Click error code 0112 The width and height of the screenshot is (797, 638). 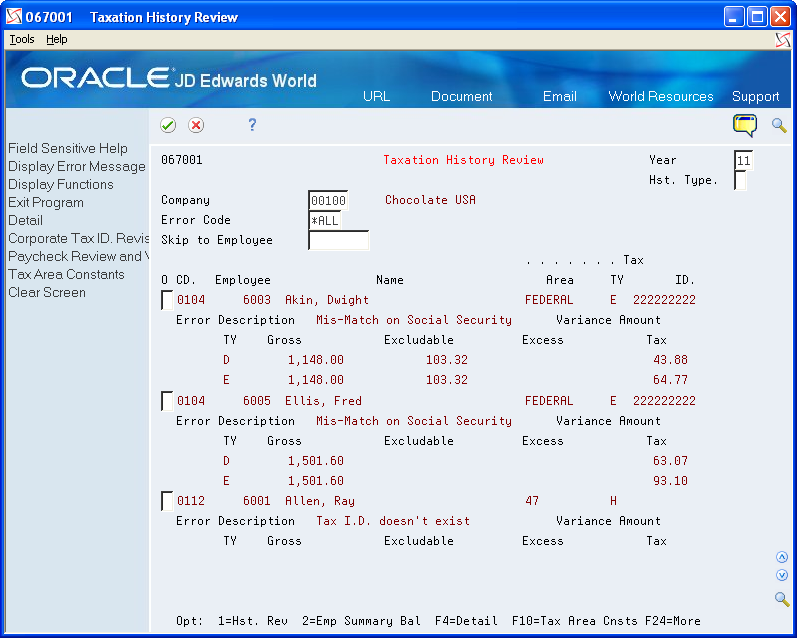tap(191, 501)
